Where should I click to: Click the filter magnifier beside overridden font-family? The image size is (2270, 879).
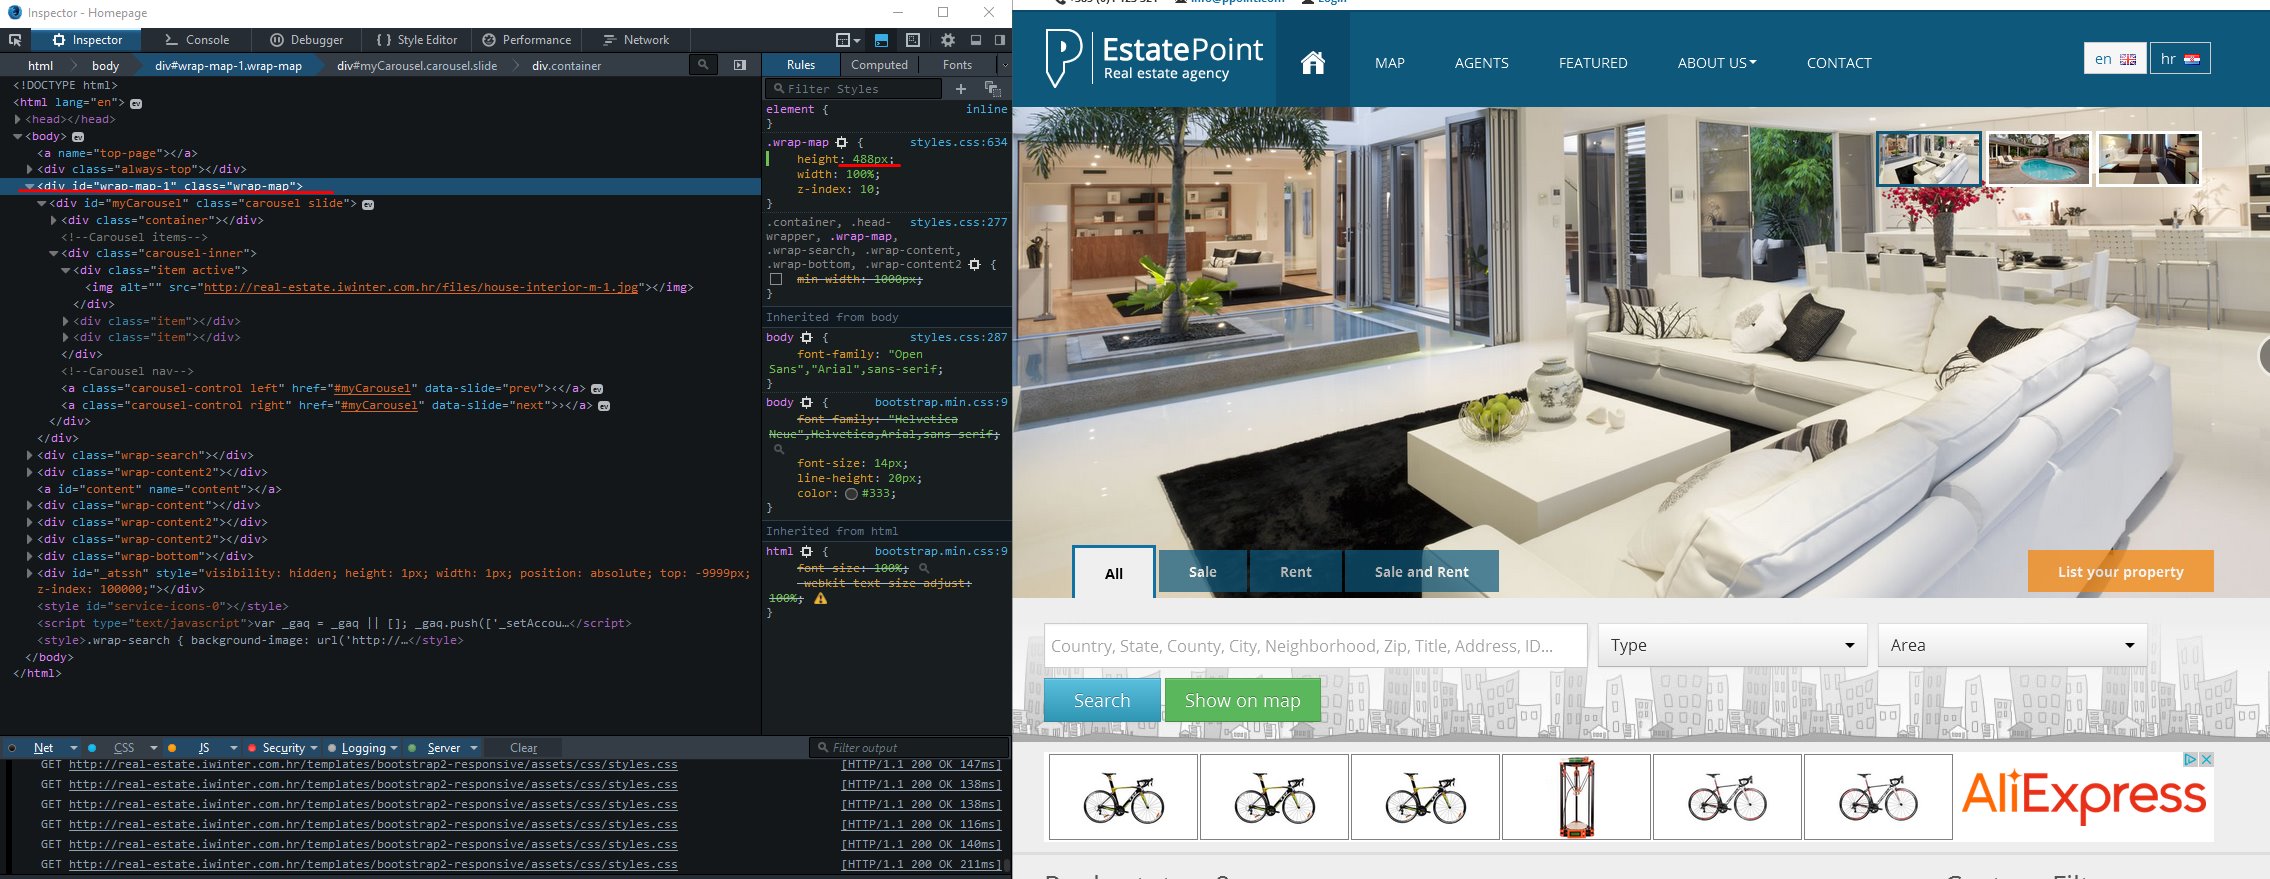click(779, 450)
